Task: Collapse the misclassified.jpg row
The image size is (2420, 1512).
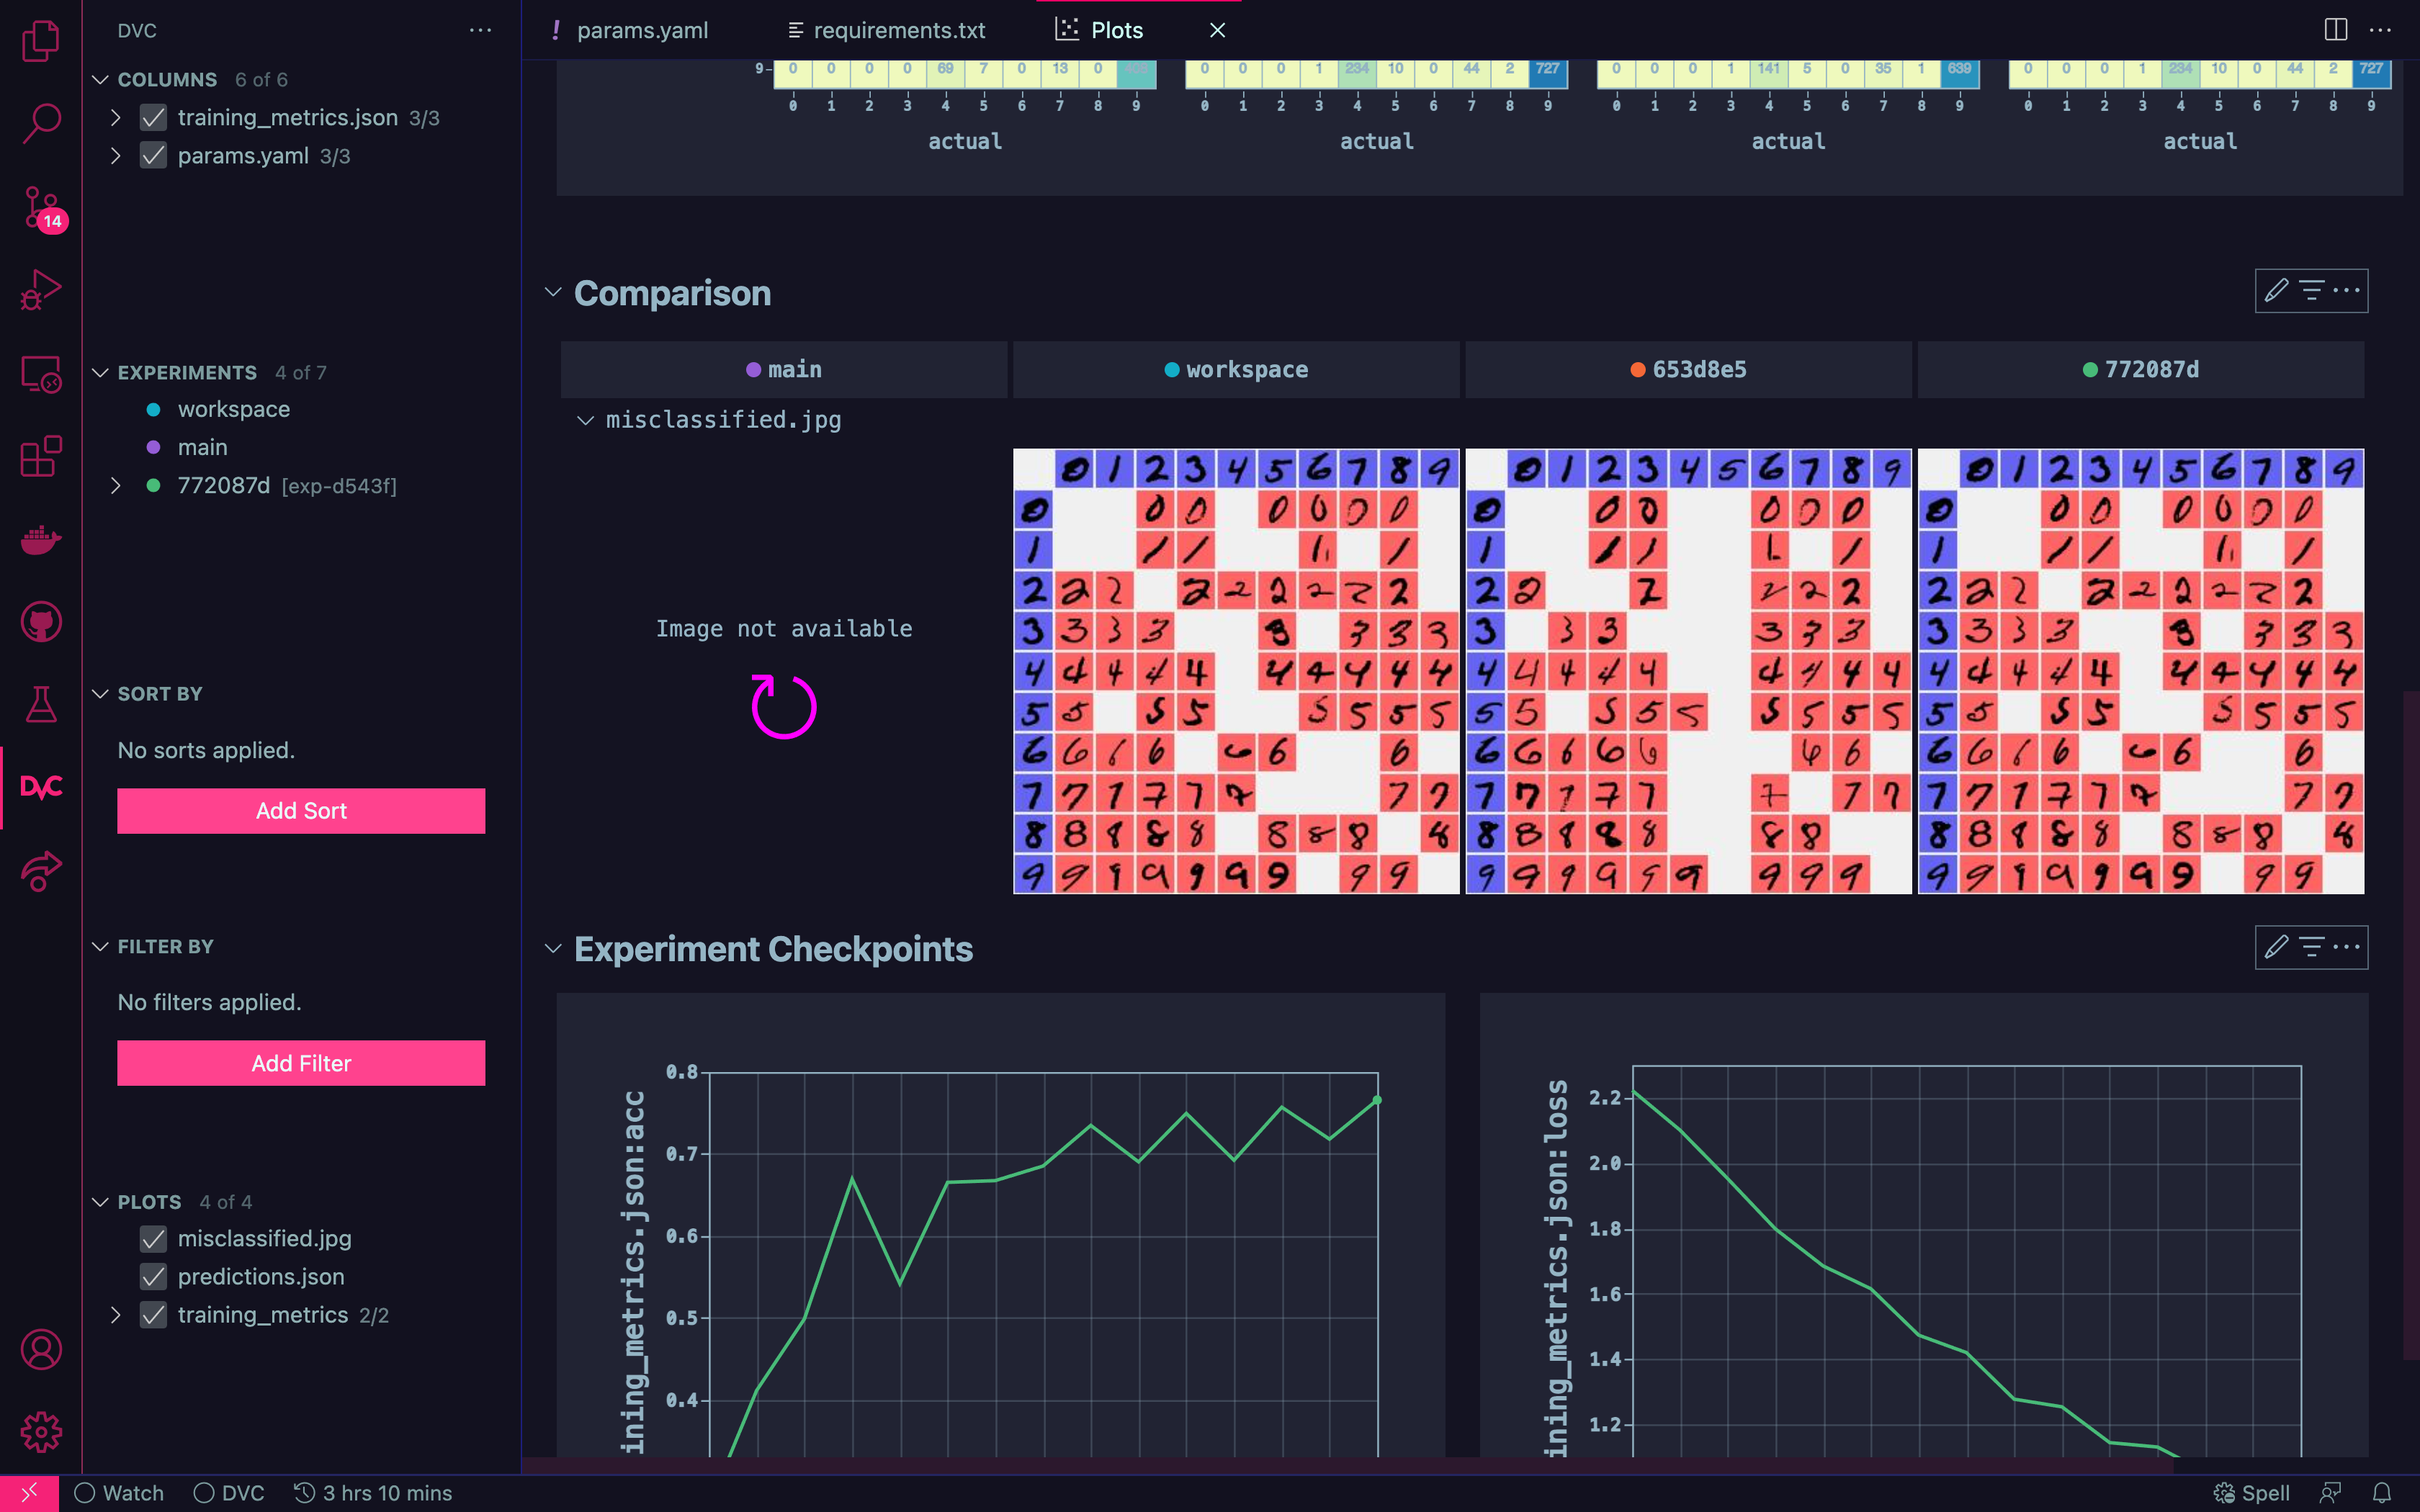Action: 585,420
